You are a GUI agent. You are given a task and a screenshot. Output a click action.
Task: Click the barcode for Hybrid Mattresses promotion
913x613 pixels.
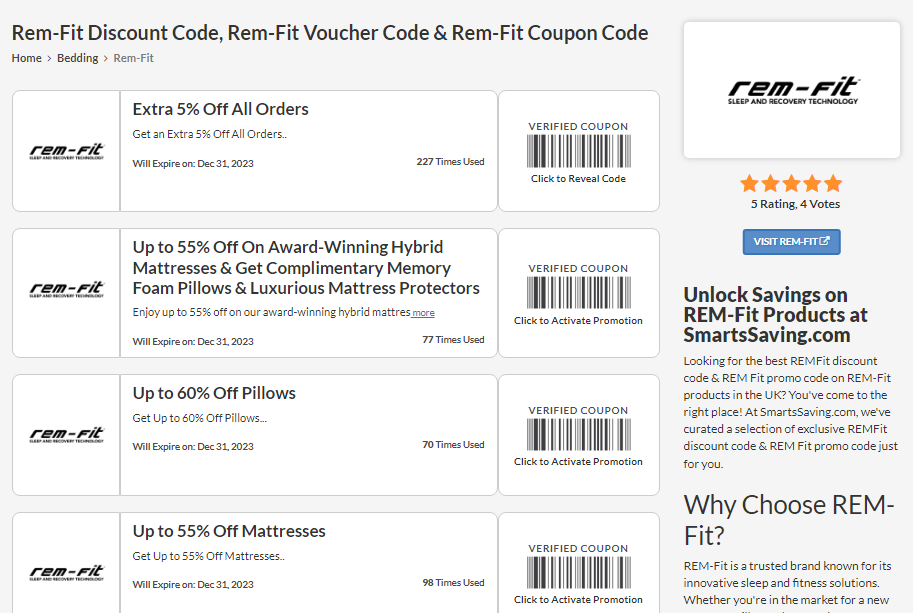click(x=579, y=293)
